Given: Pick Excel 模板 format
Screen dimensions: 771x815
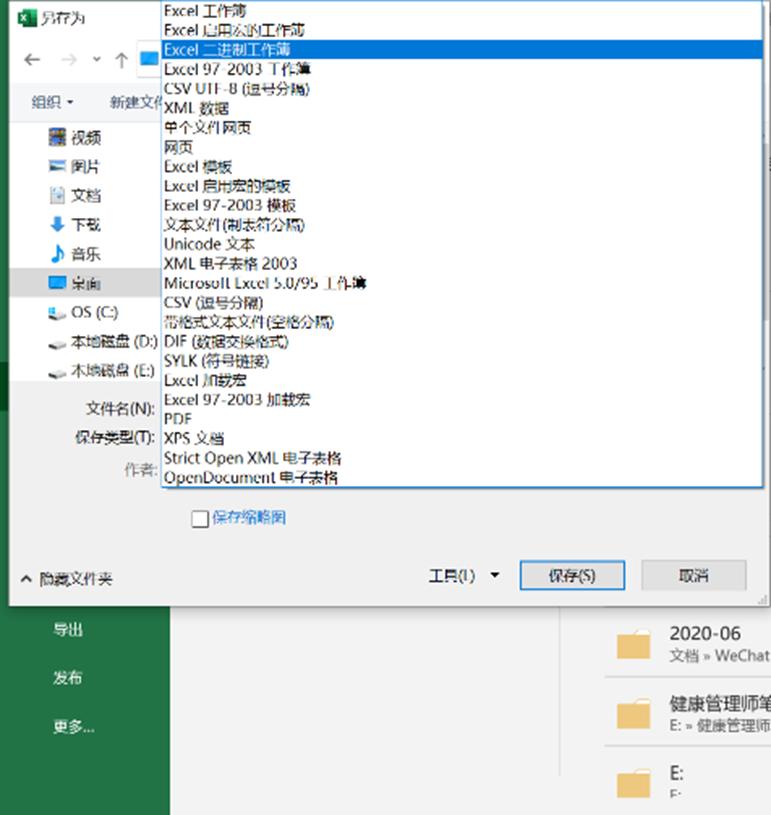Looking at the screenshot, I should point(462,166).
